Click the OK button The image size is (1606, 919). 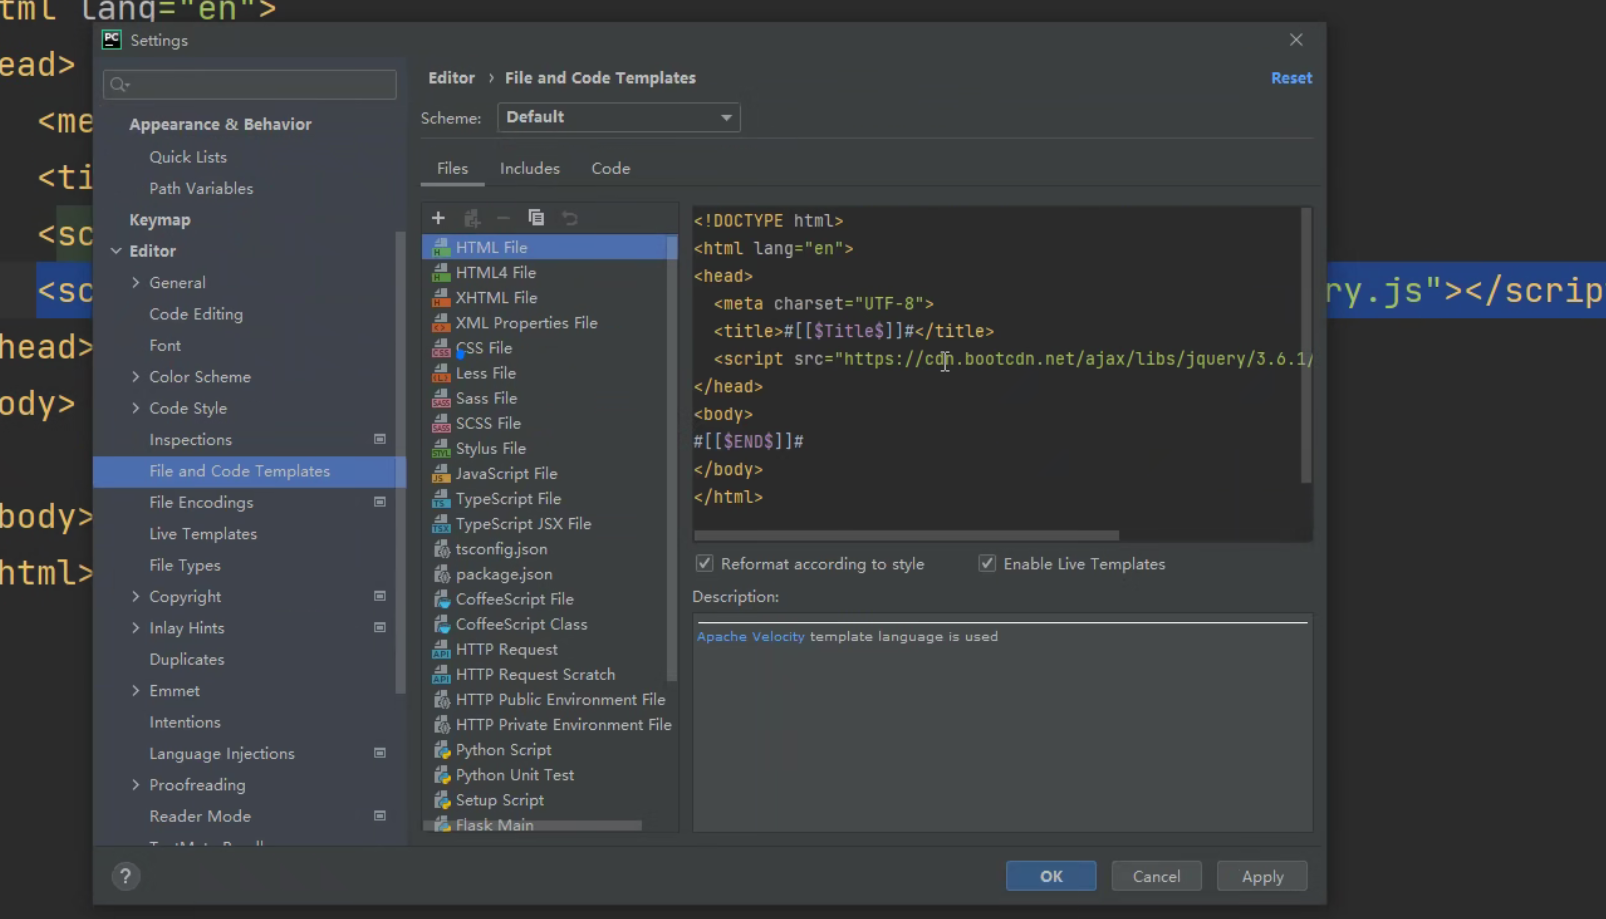pos(1051,876)
